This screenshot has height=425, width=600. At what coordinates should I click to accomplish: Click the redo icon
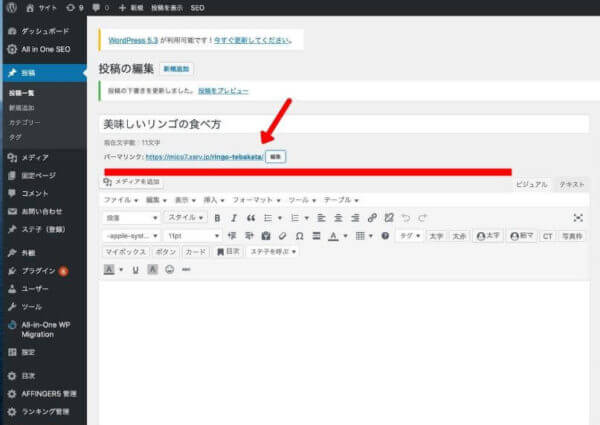click(x=422, y=218)
